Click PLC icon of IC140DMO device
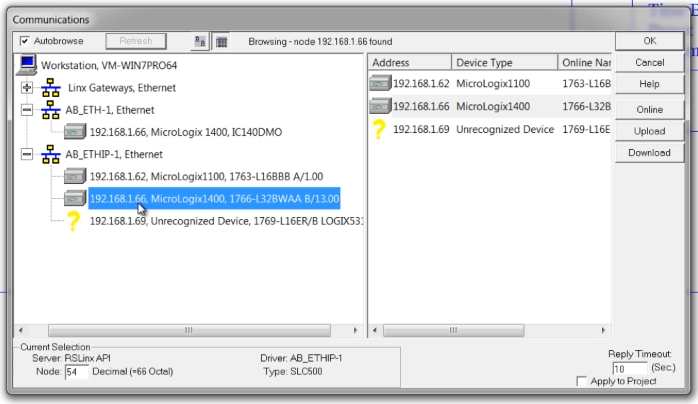Viewport: 698px width, 404px height. [x=75, y=132]
